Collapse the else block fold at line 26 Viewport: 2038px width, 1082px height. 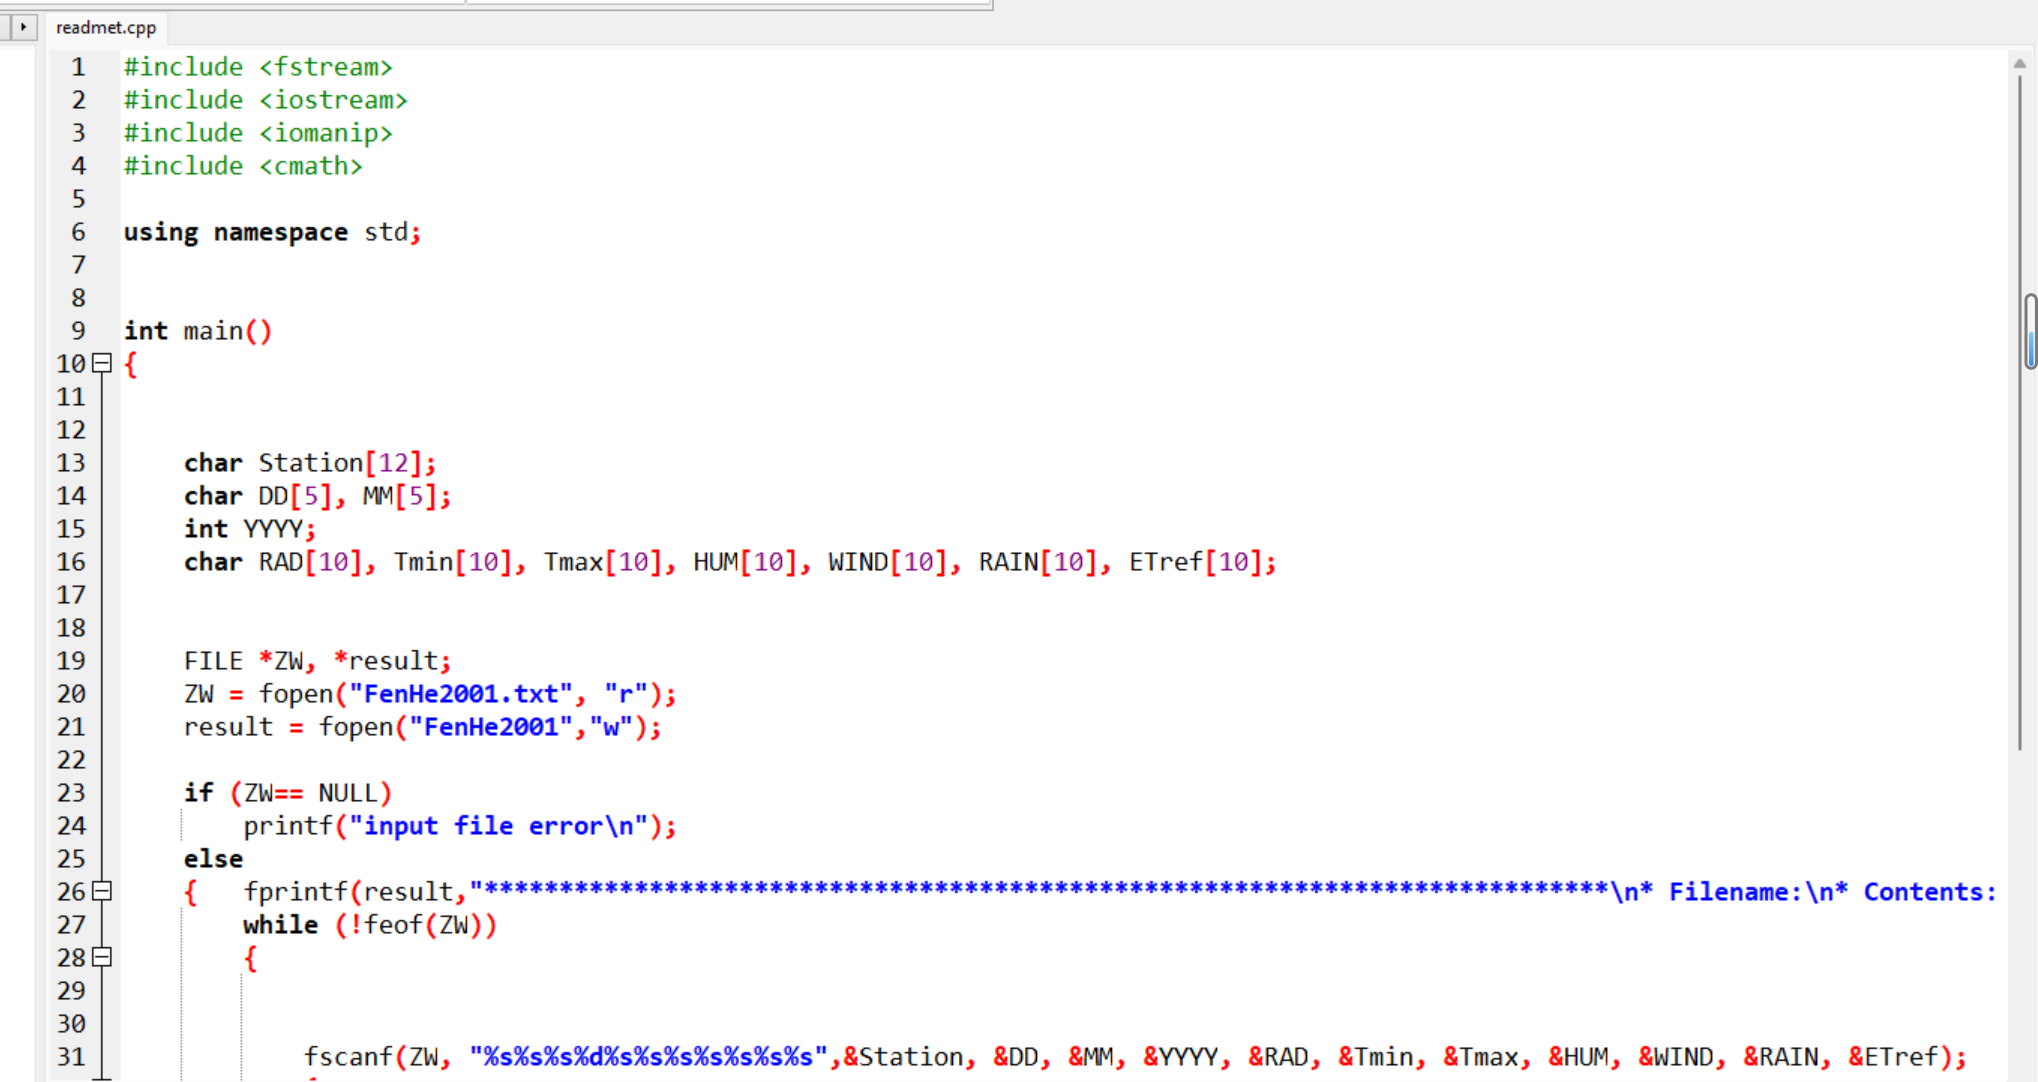[102, 890]
